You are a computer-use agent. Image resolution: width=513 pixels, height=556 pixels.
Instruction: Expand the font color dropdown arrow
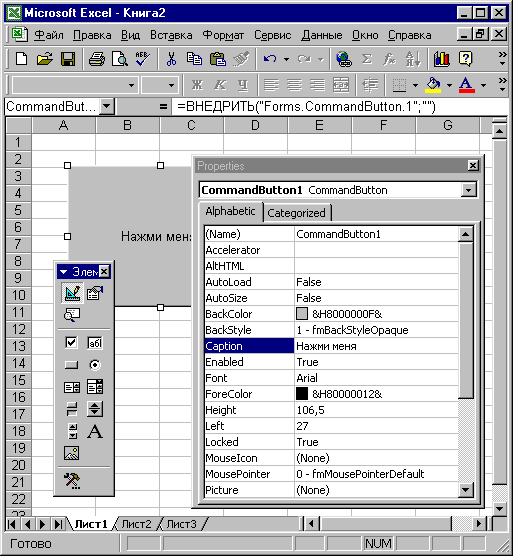pyautogui.click(x=483, y=85)
